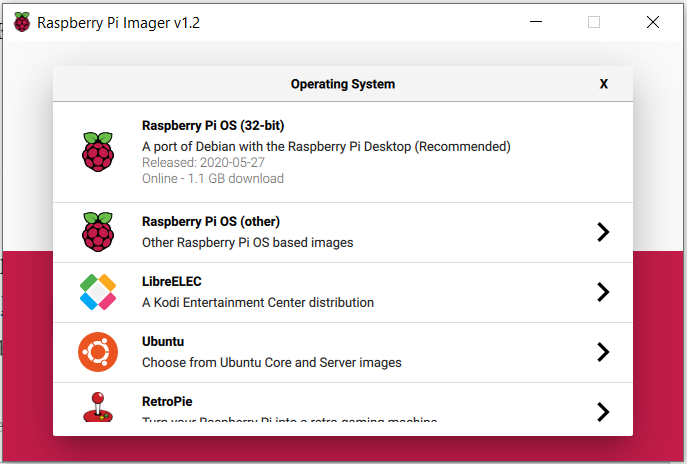Close the Operating System dialog with X
The width and height of the screenshot is (687, 464).
tap(604, 84)
